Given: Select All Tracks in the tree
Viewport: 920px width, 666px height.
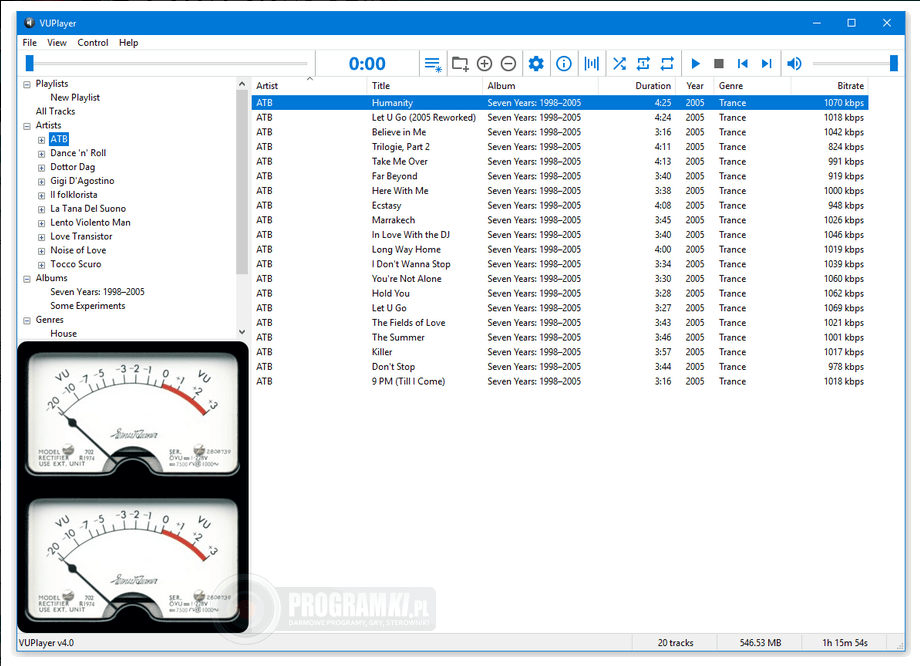Looking at the screenshot, I should [55, 111].
